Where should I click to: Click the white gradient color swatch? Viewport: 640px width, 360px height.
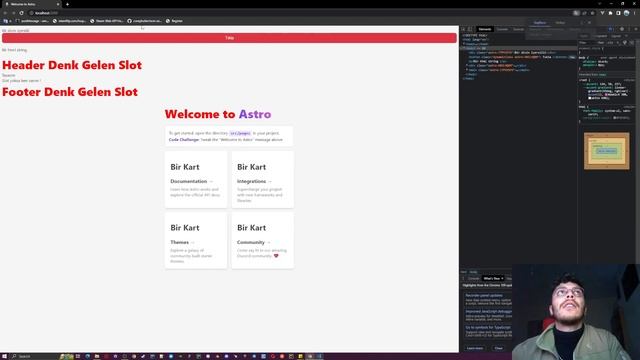(589, 98)
